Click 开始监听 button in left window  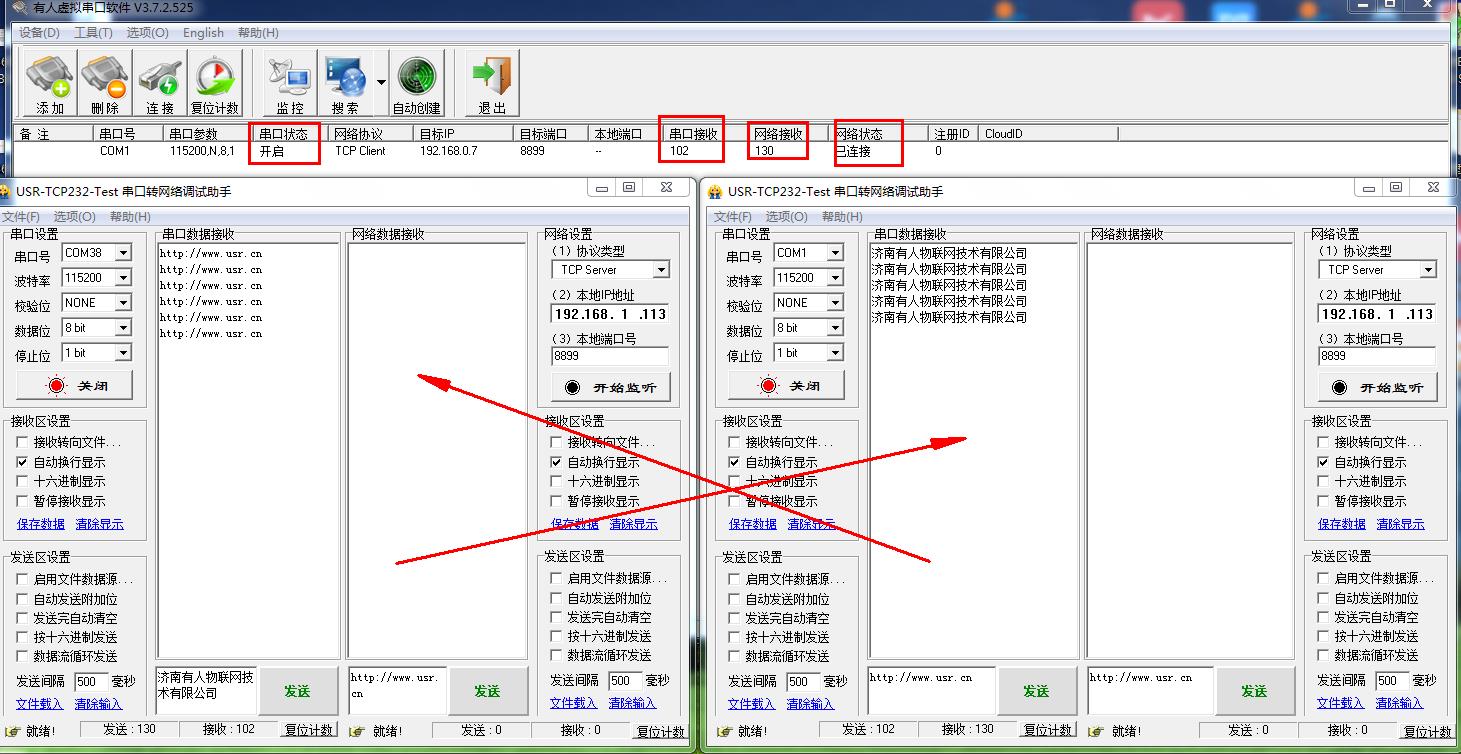610,388
